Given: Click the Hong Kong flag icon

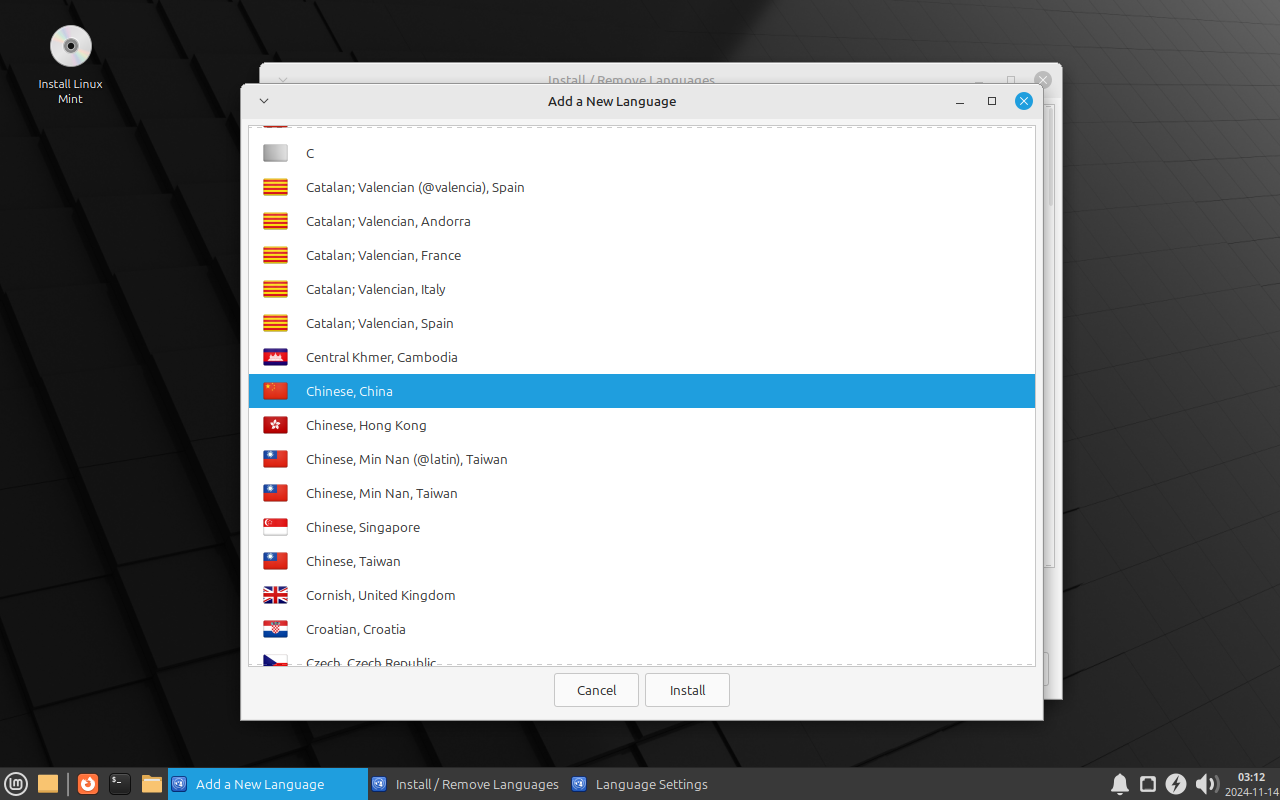Looking at the screenshot, I should click(x=275, y=425).
